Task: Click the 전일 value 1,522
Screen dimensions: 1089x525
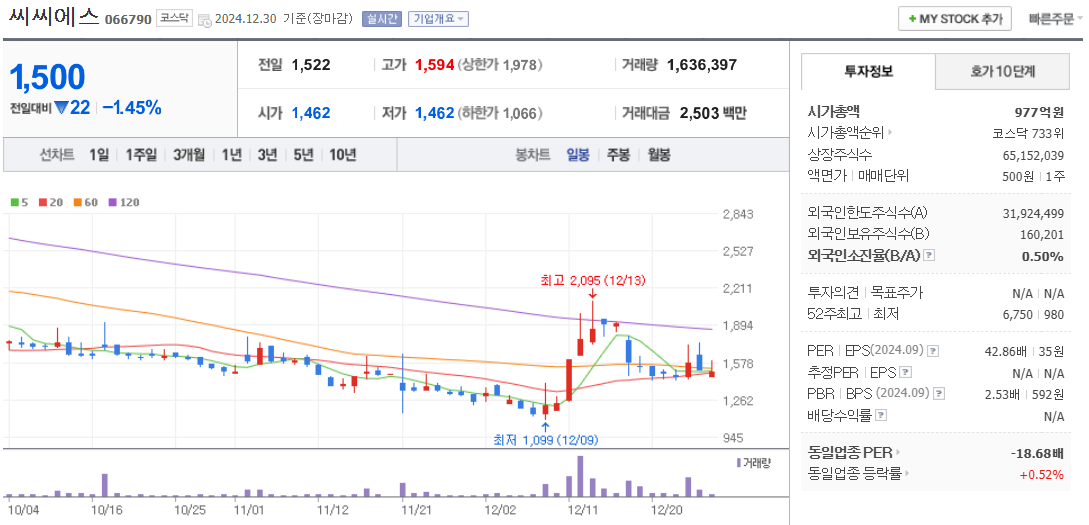Action: pyautogui.click(x=311, y=65)
